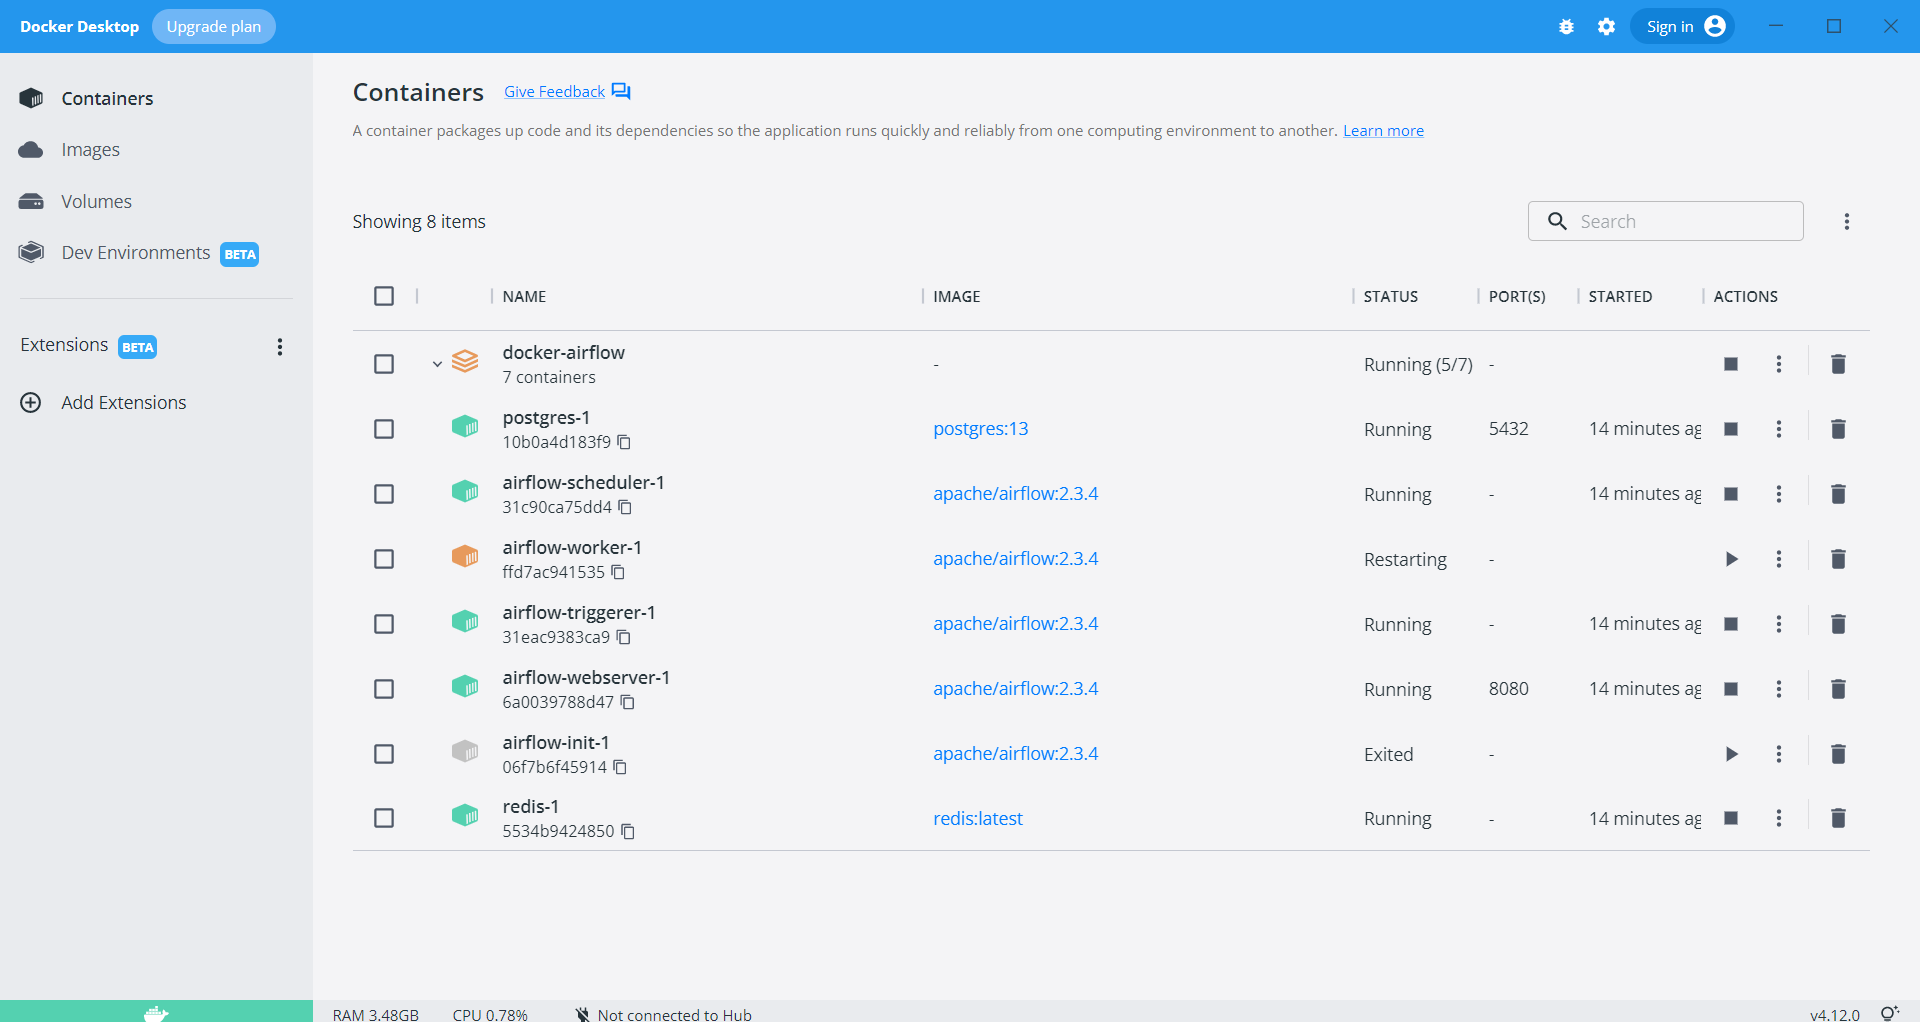Open the notifications icon near version
Image resolution: width=1920 pixels, height=1022 pixels.
1889,1013
